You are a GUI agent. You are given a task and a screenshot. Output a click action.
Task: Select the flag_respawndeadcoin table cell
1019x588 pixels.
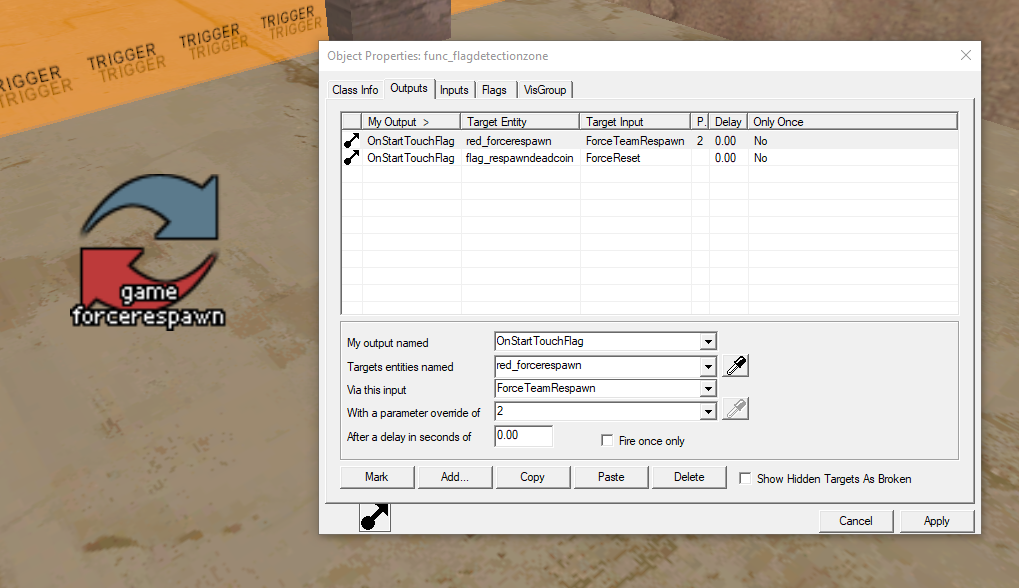[x=520, y=158]
